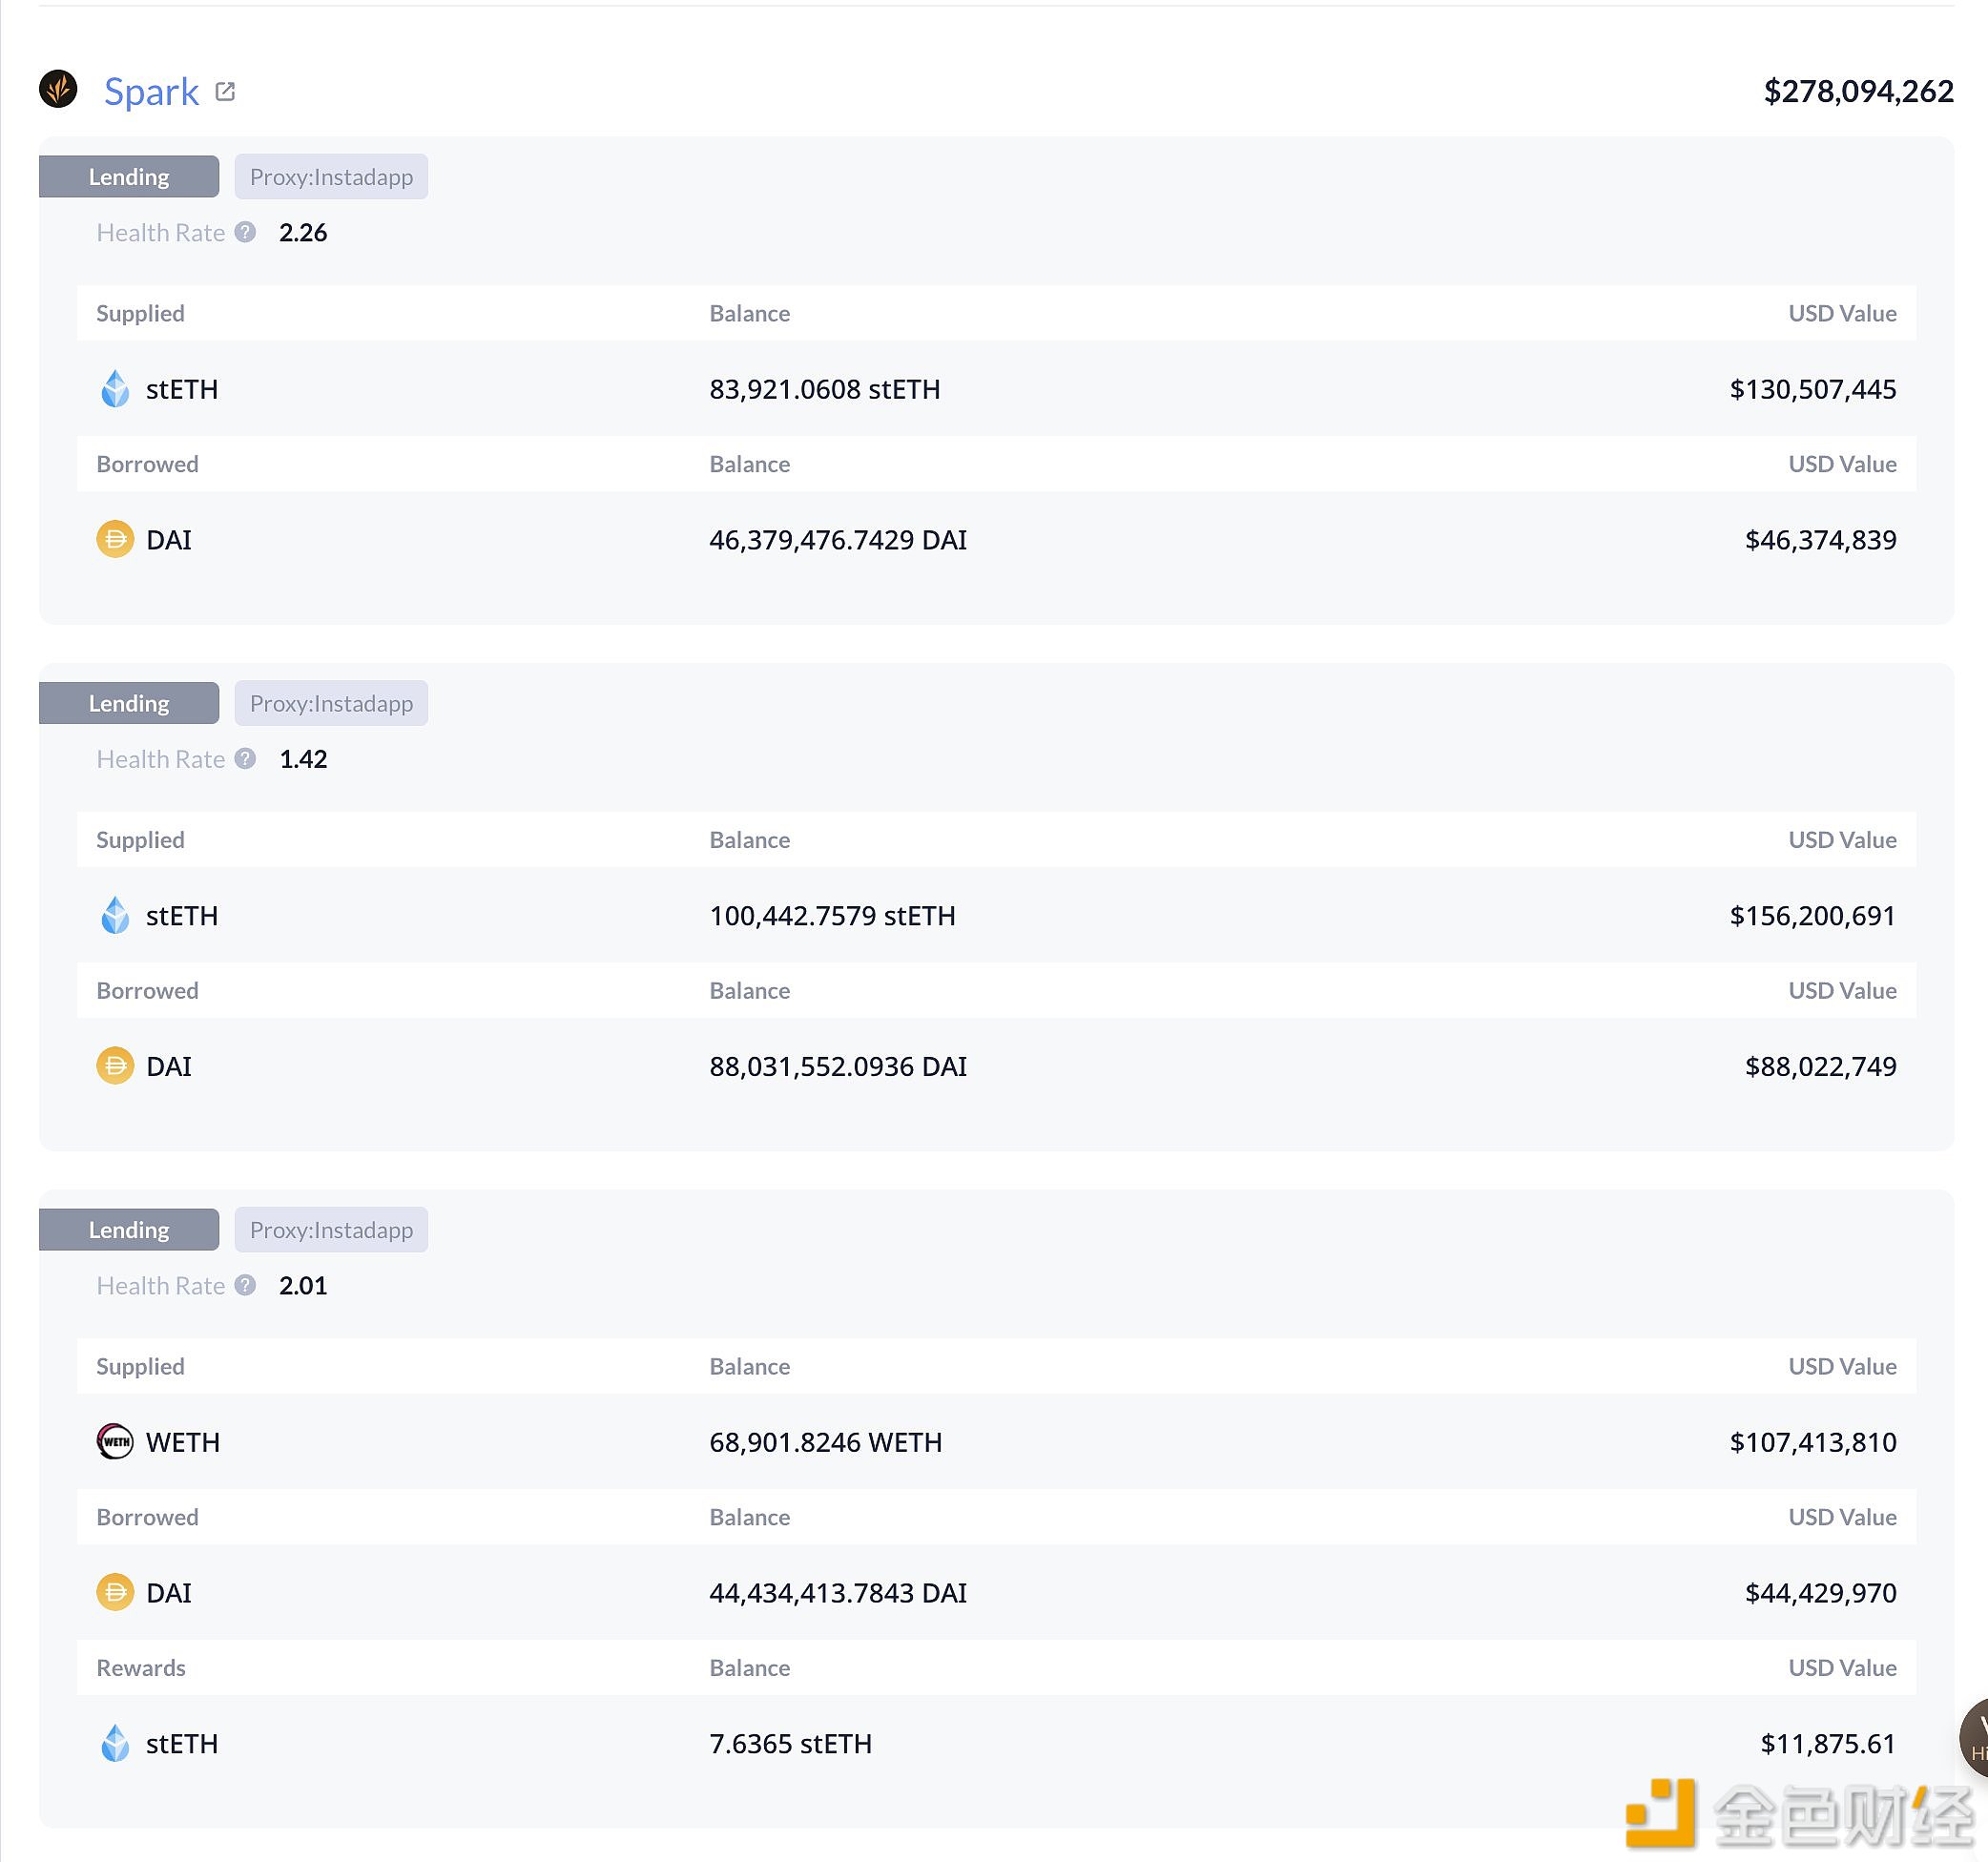Viewport: 1988px width, 1862px height.
Task: Click the Spark external link icon
Action: (225, 91)
